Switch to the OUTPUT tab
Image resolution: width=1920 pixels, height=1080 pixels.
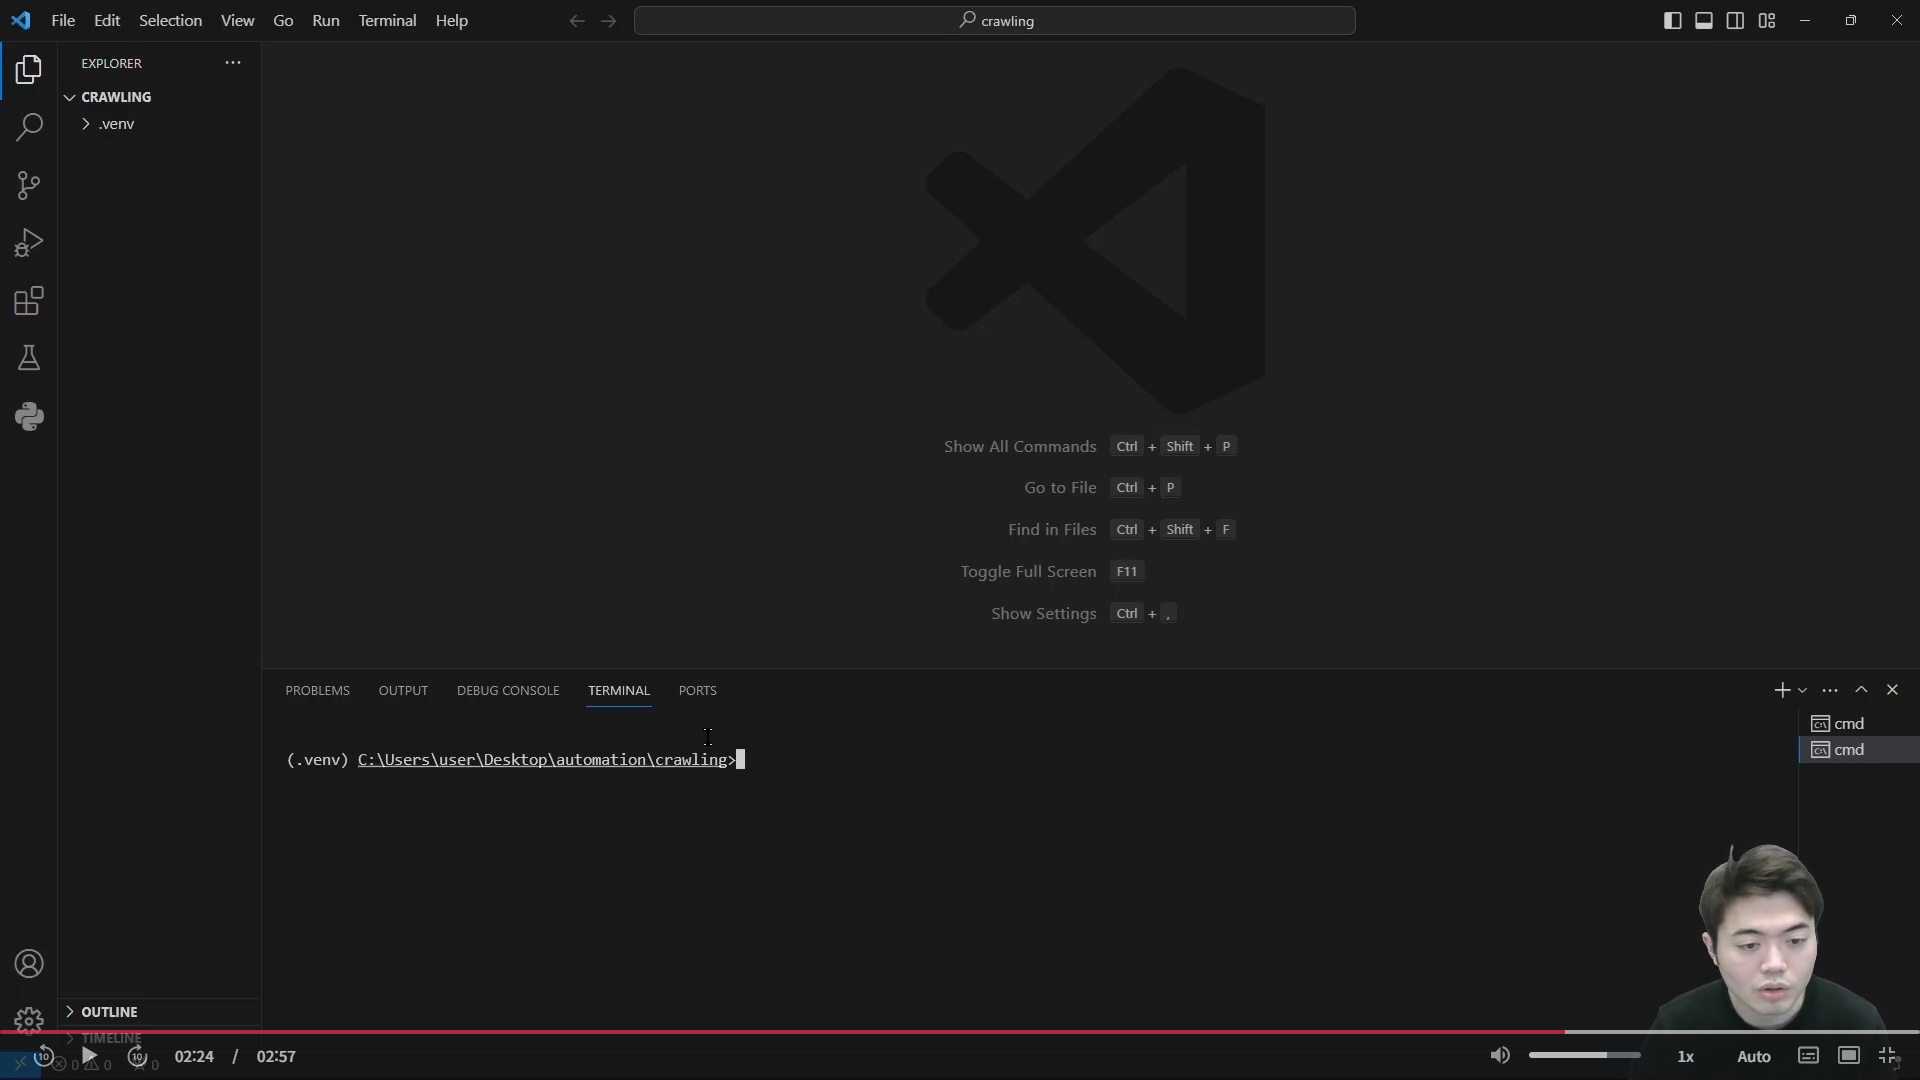coord(403,691)
